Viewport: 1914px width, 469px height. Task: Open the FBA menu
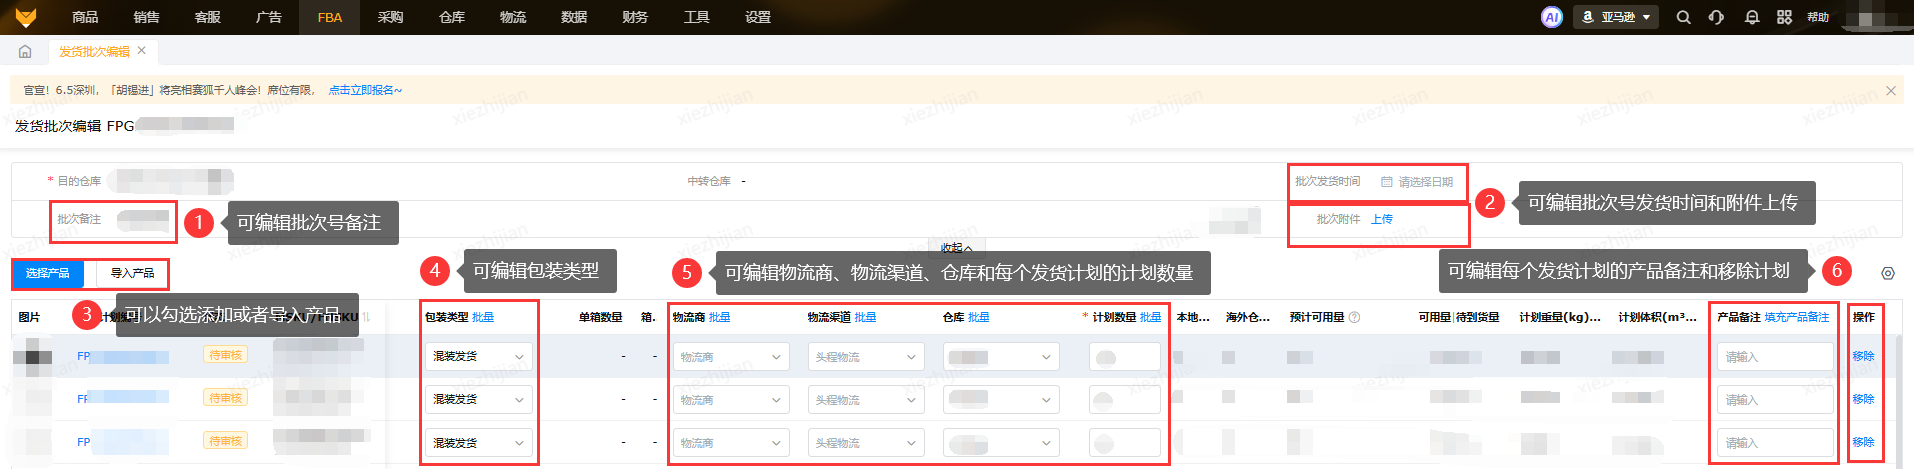click(330, 17)
